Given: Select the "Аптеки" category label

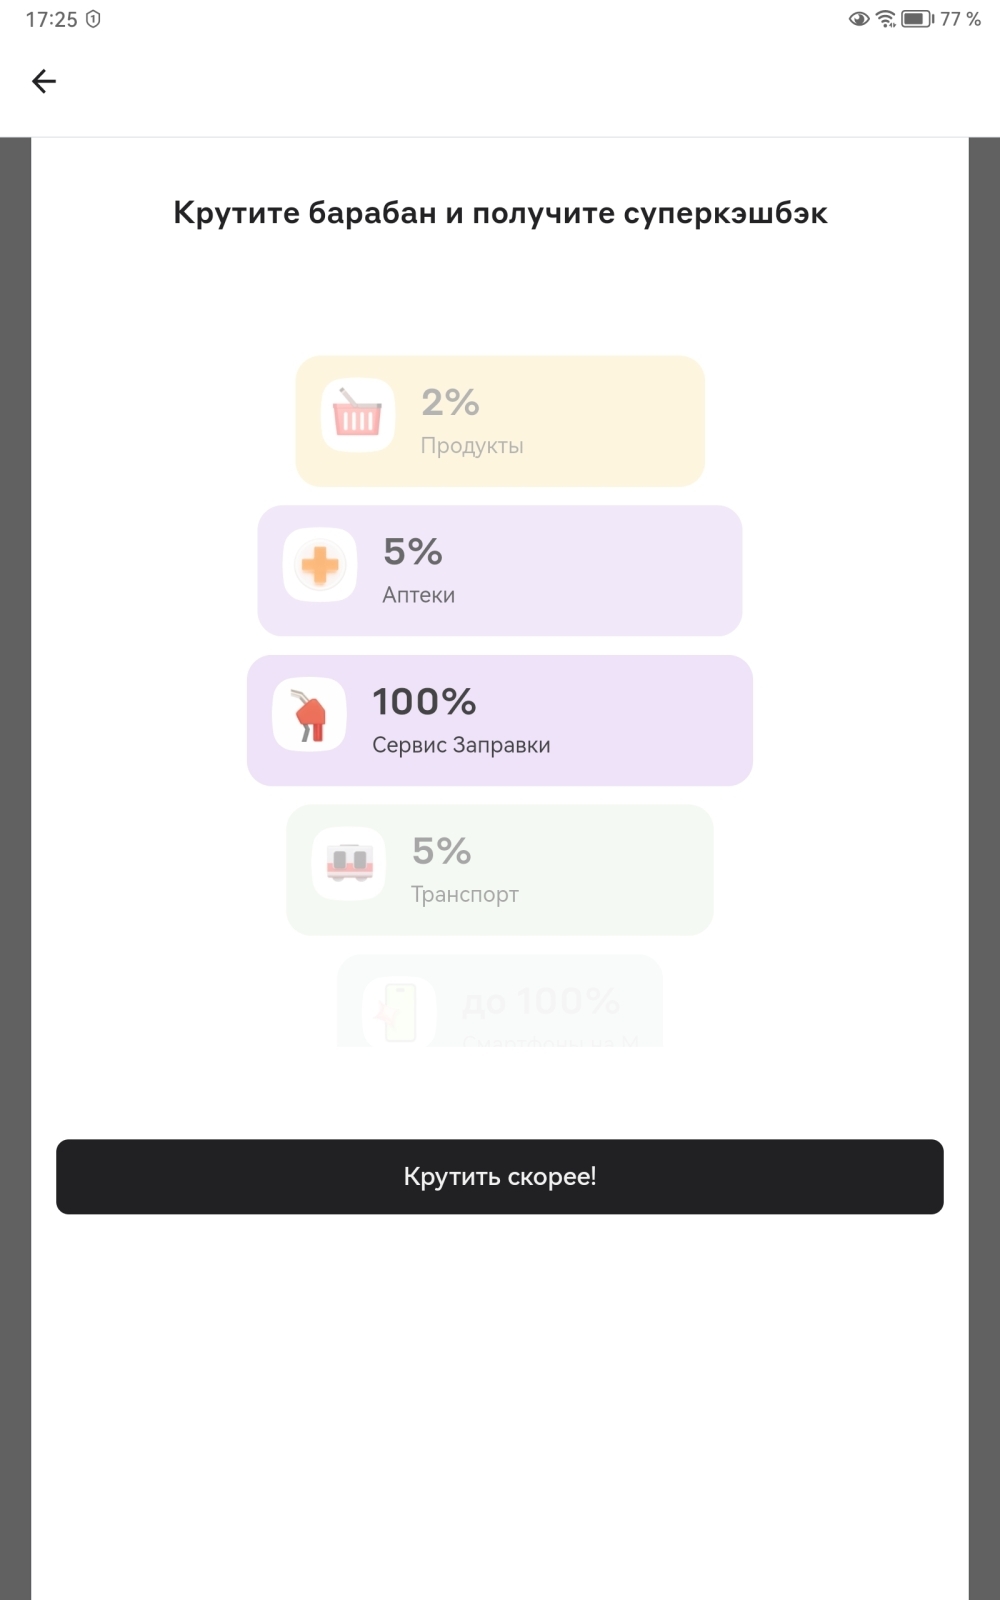Looking at the screenshot, I should [419, 595].
